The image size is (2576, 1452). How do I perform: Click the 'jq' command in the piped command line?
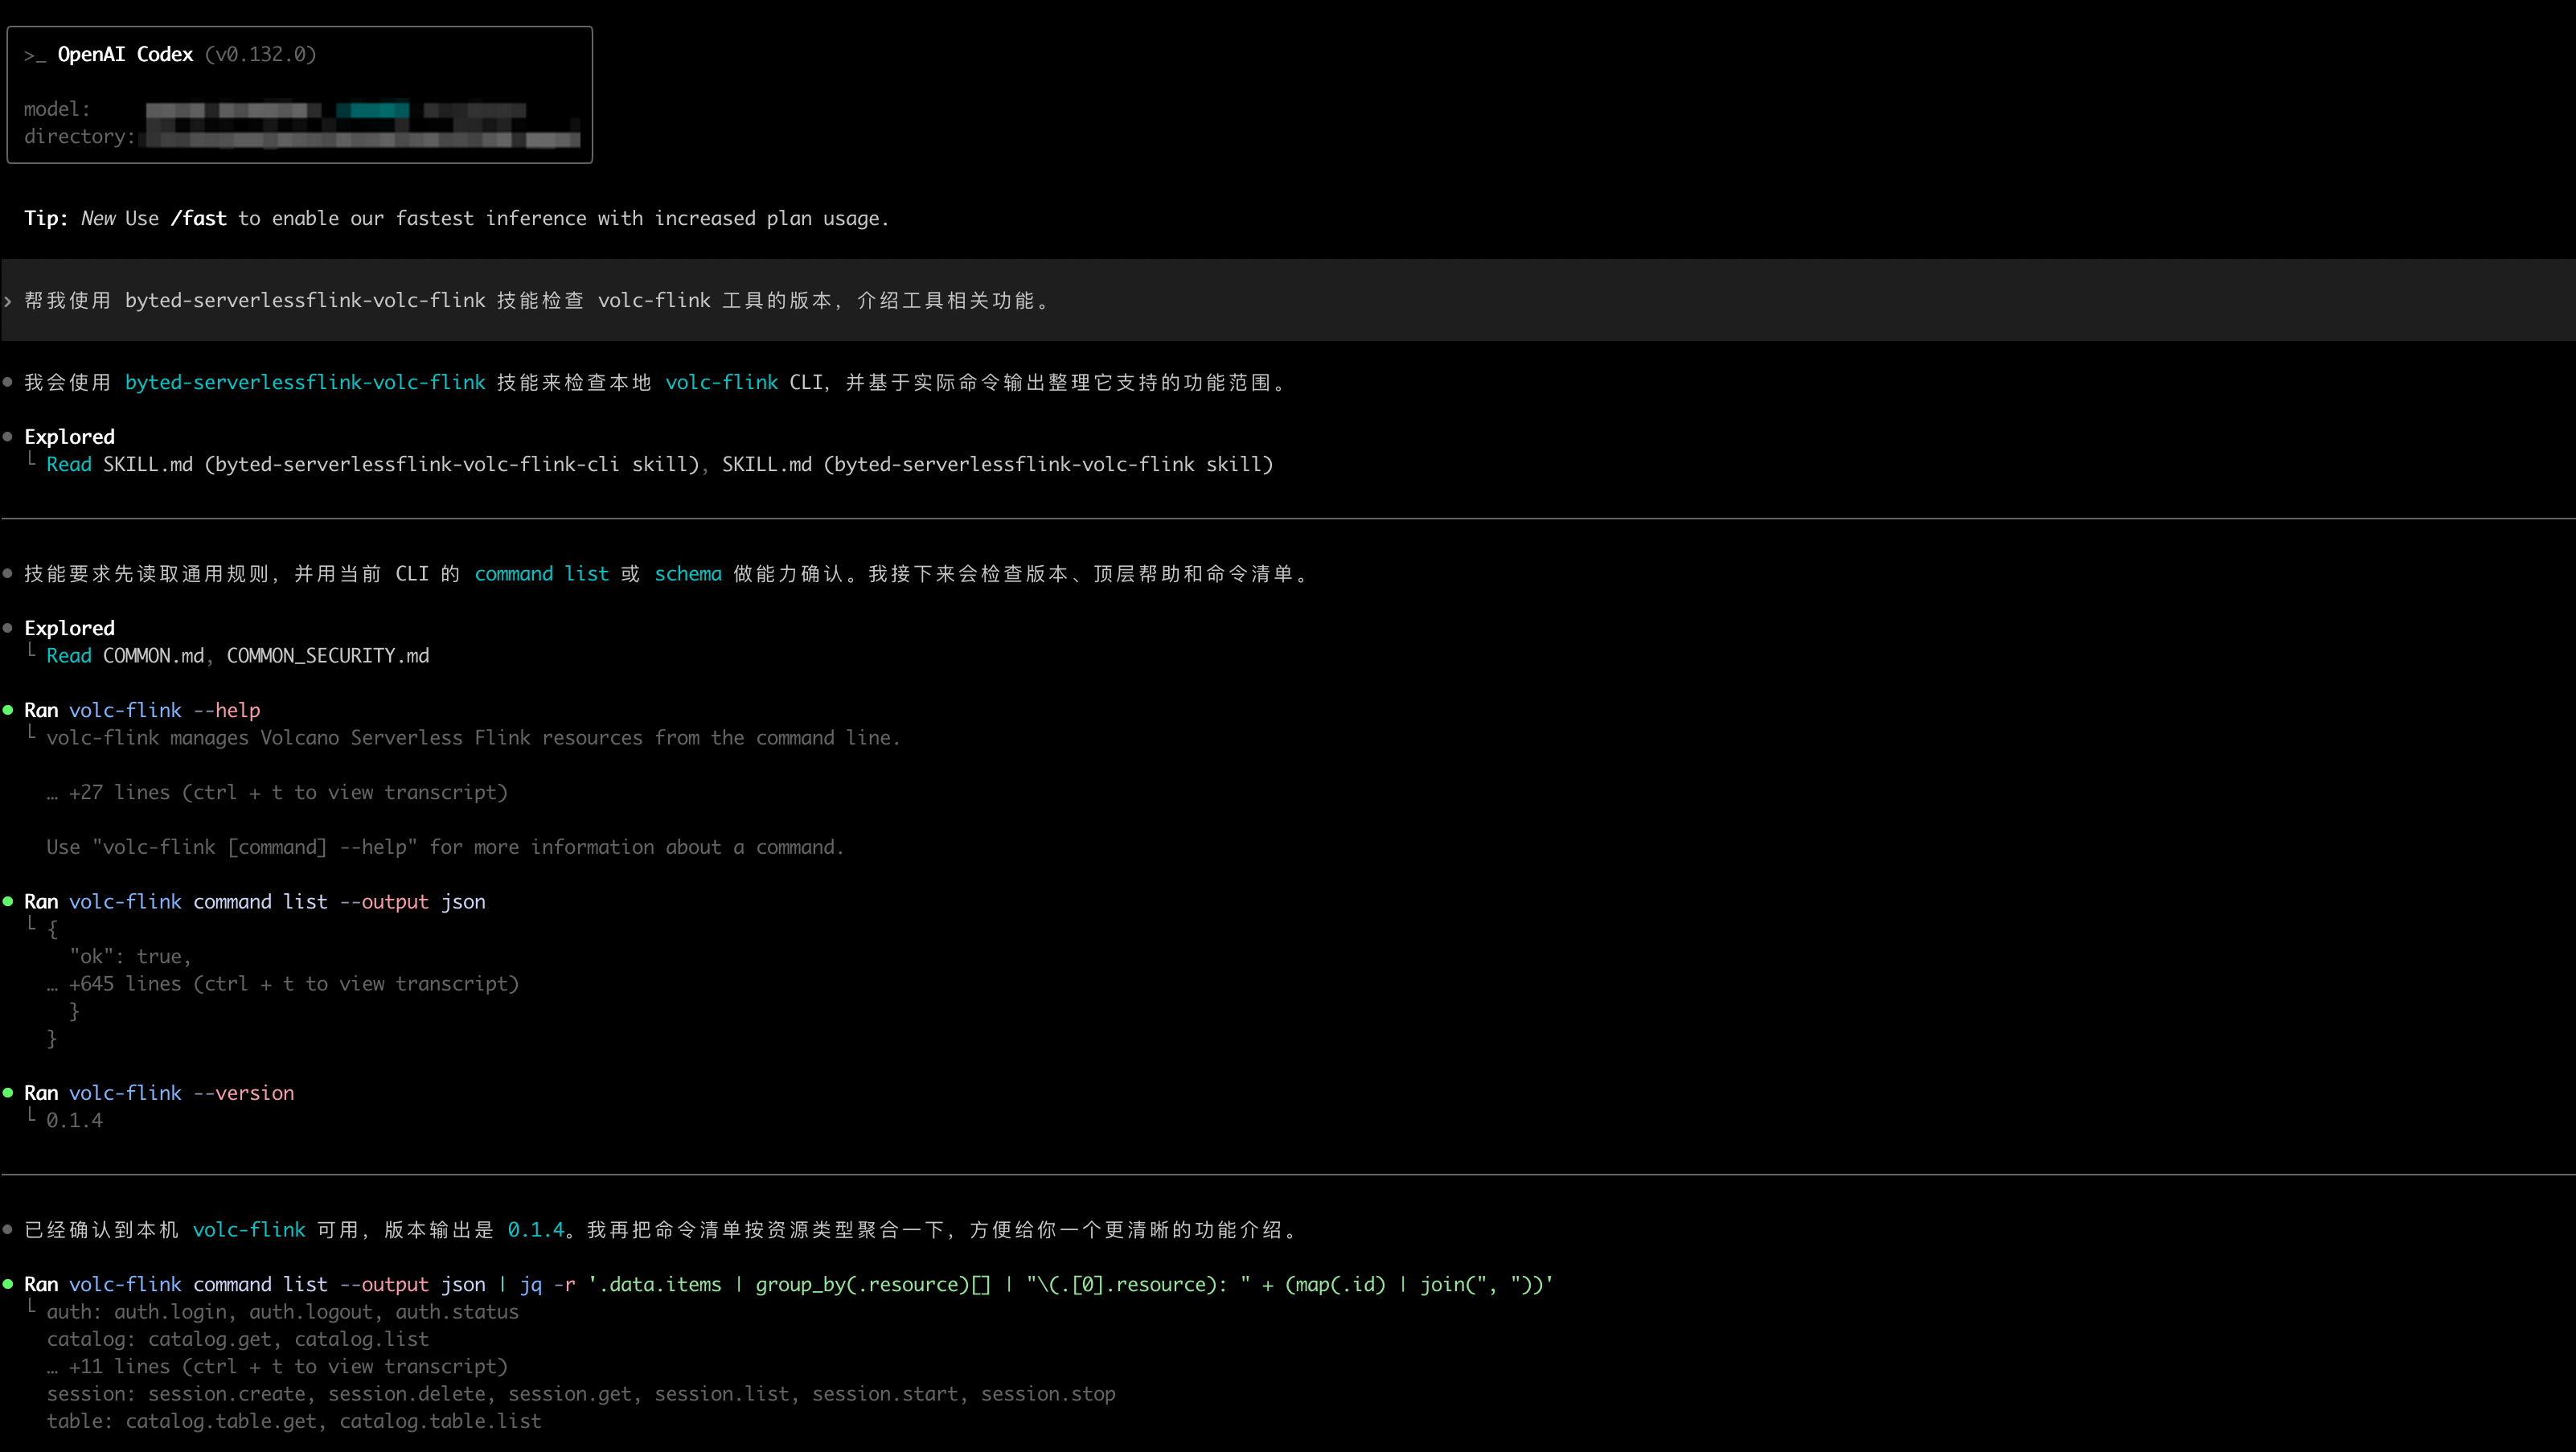[530, 1284]
